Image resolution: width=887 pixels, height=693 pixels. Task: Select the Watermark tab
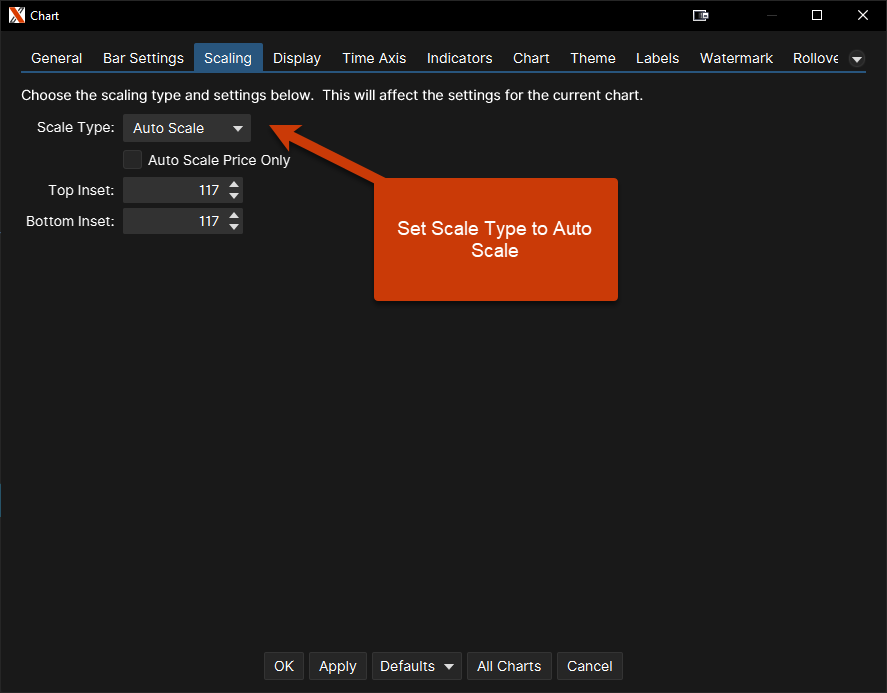pyautogui.click(x=736, y=58)
